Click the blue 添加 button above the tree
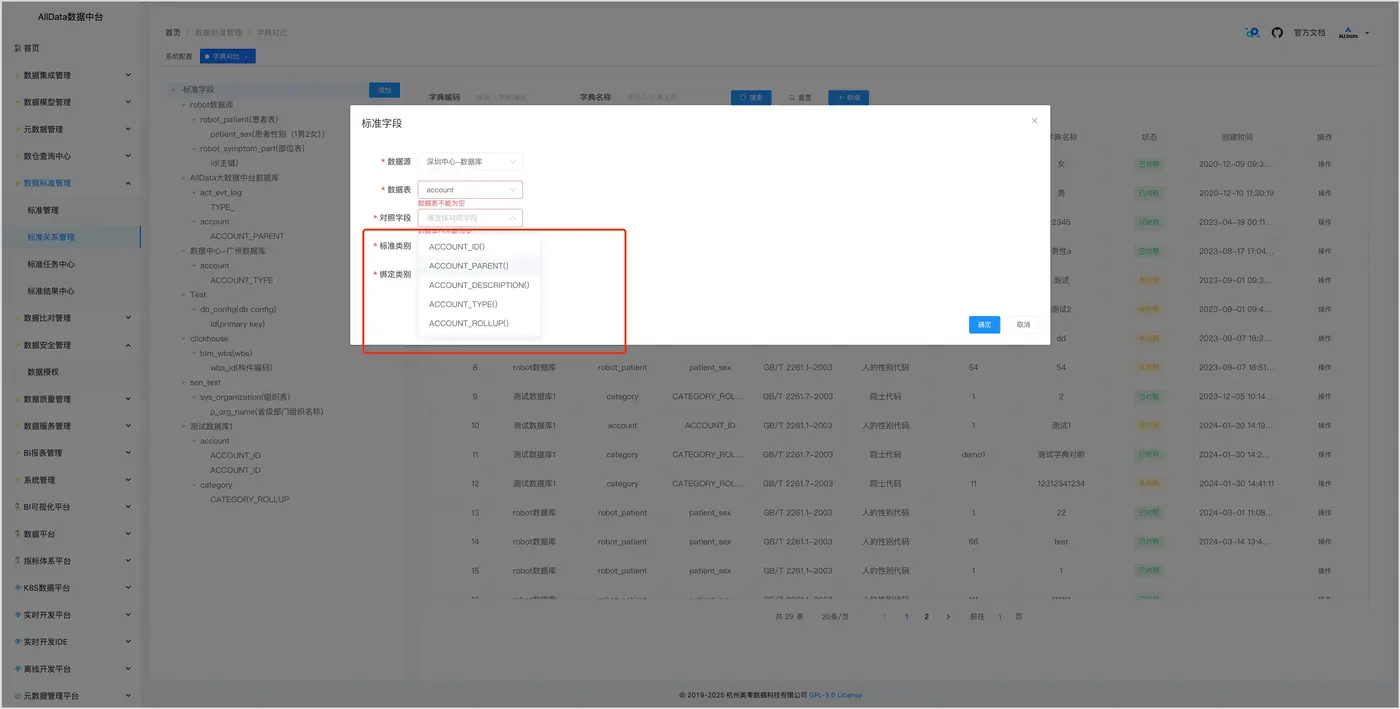This screenshot has width=1400, height=709. [x=384, y=90]
